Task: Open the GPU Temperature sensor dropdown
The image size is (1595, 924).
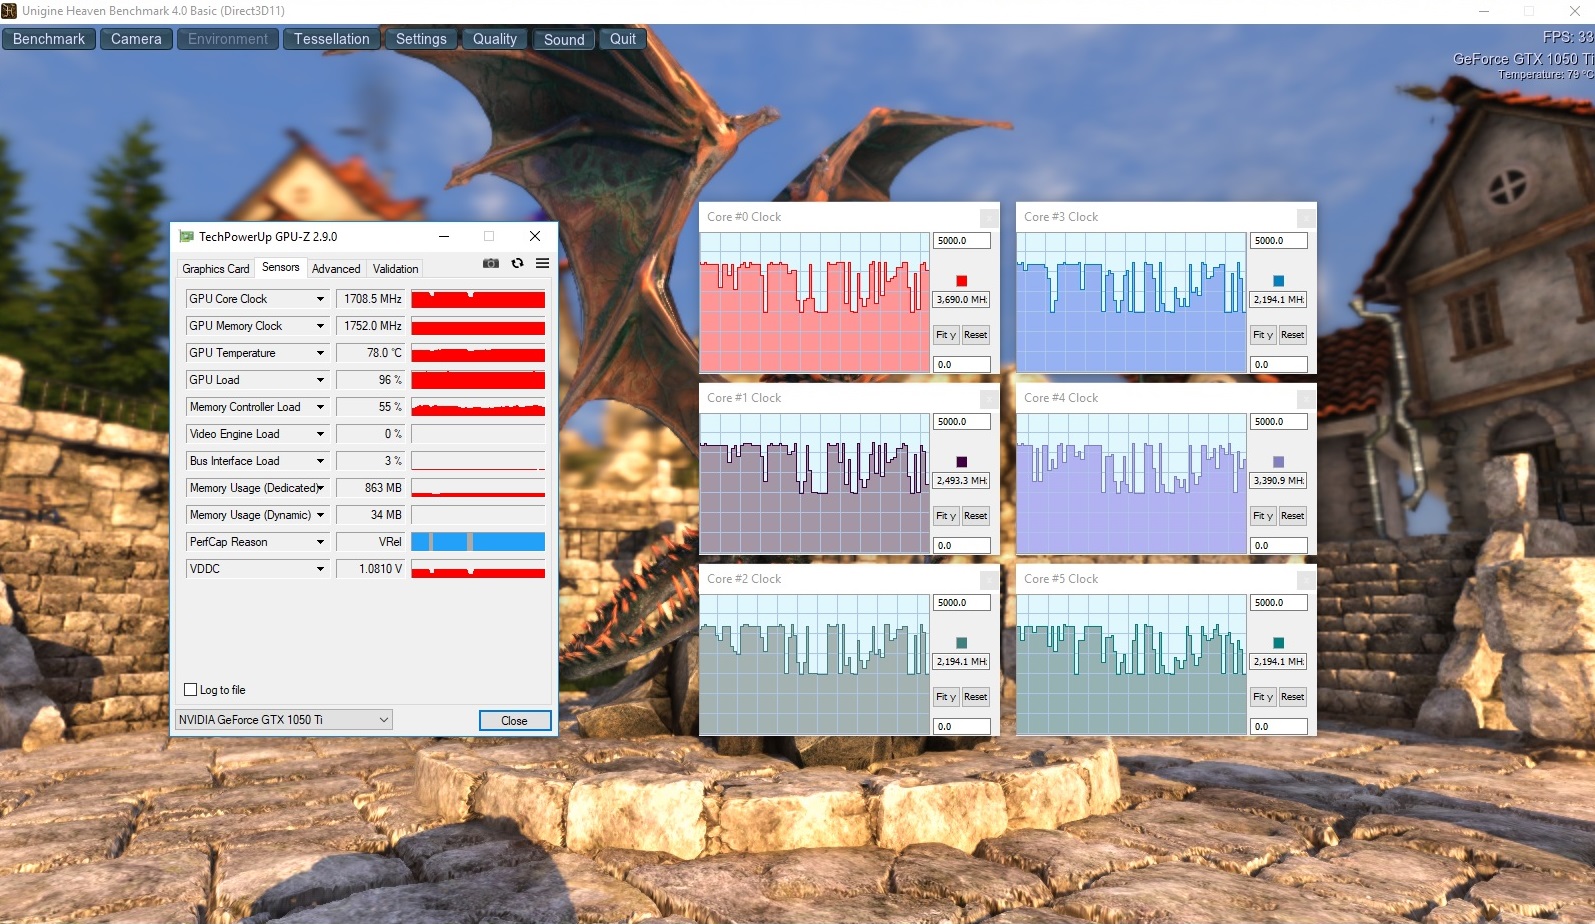Action: [320, 353]
